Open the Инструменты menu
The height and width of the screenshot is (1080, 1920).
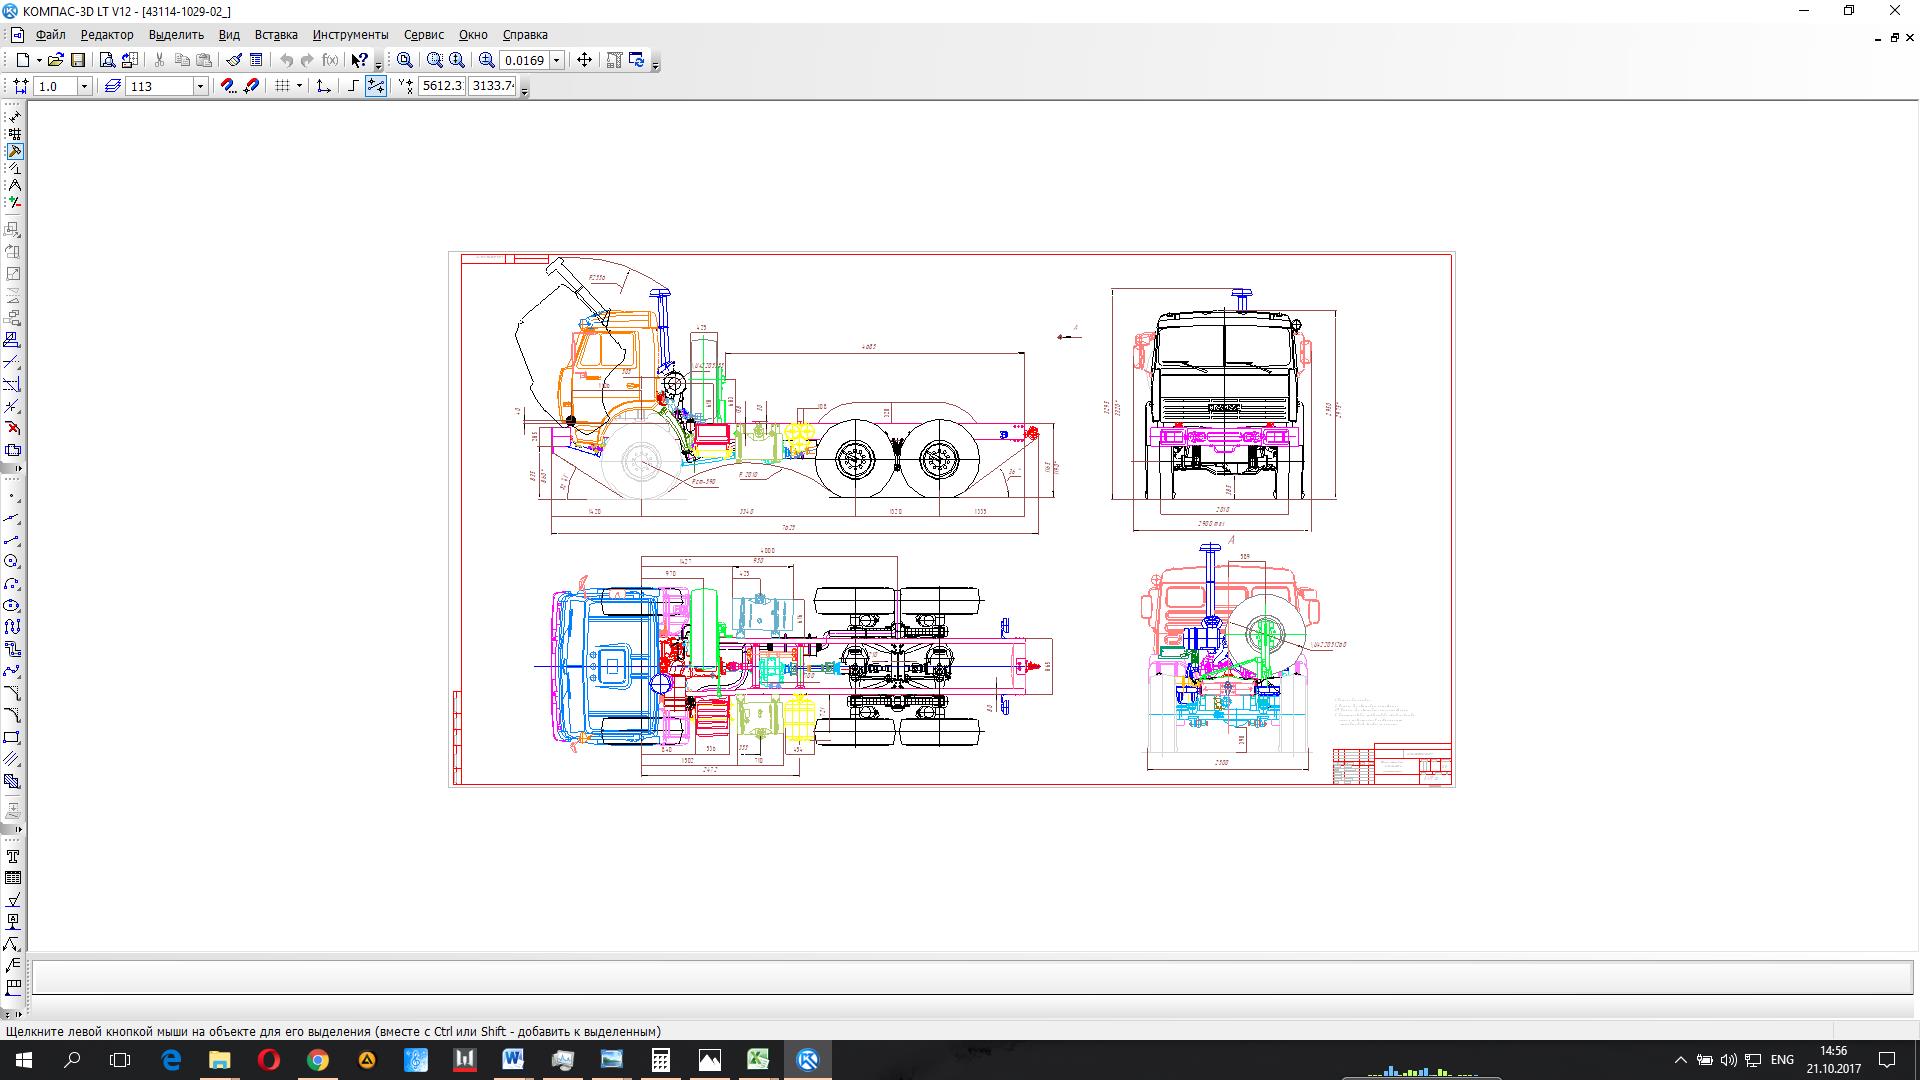point(350,35)
